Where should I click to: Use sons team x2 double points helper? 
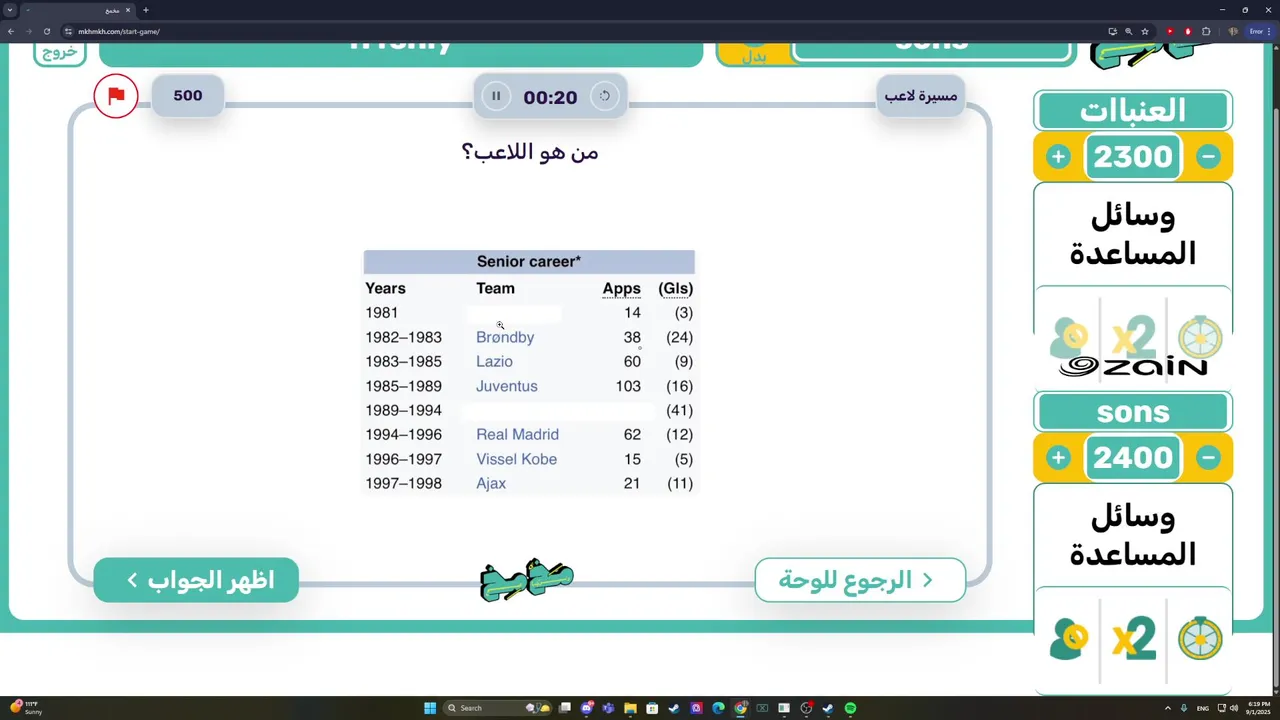pyautogui.click(x=1133, y=638)
